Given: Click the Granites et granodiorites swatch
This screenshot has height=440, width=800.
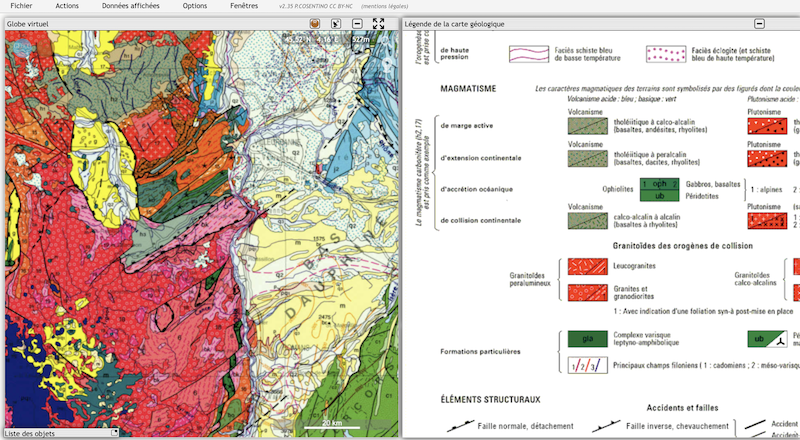Looking at the screenshot, I should (x=588, y=292).
